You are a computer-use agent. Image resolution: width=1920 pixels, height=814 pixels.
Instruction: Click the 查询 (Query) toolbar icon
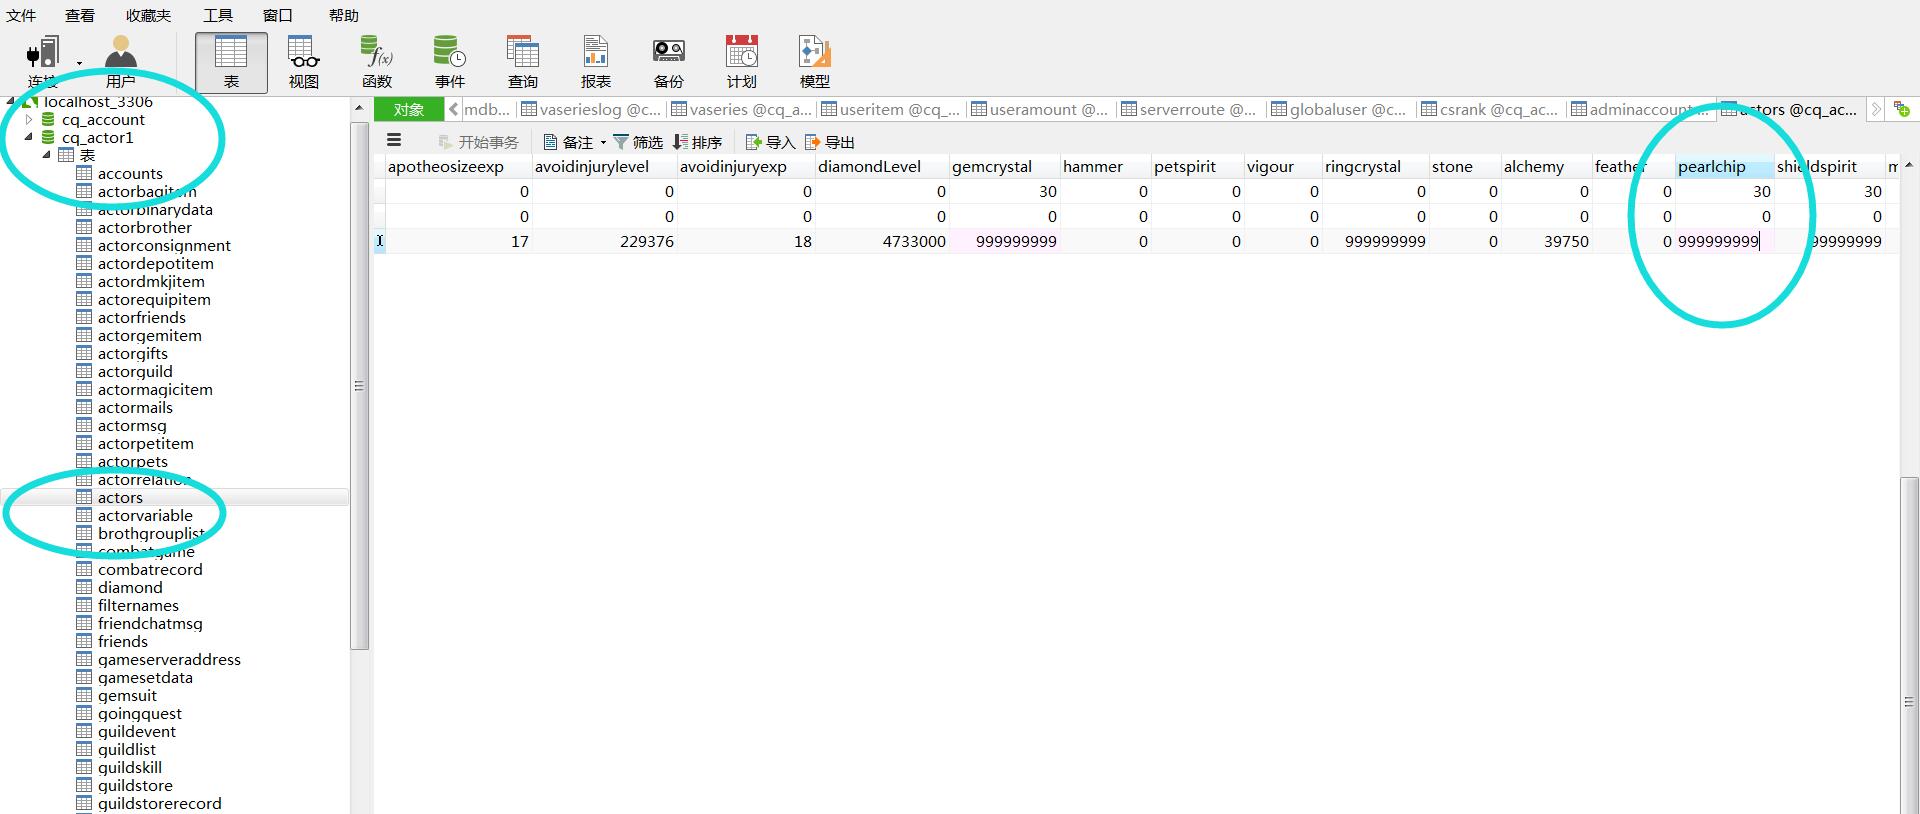click(x=522, y=61)
